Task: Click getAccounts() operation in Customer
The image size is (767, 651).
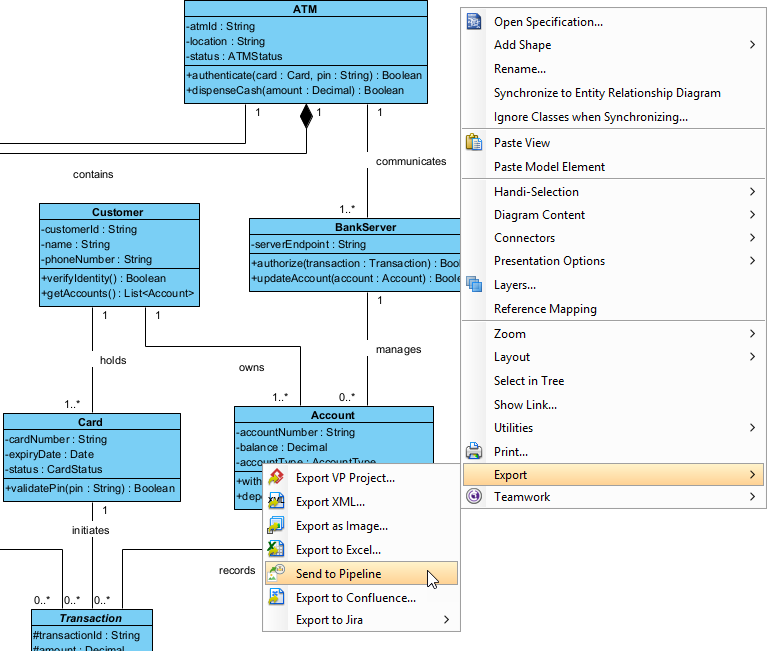Action: click(118, 293)
